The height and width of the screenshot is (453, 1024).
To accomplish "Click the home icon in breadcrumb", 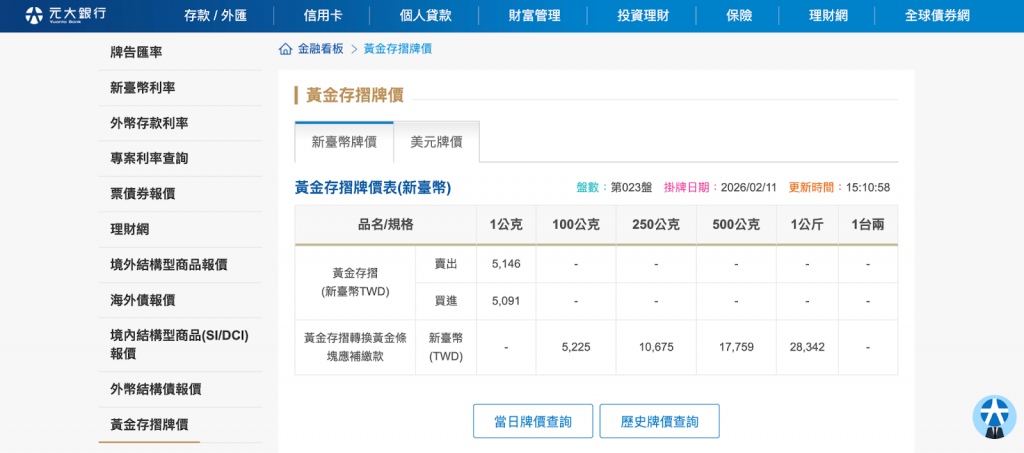I will (286, 49).
